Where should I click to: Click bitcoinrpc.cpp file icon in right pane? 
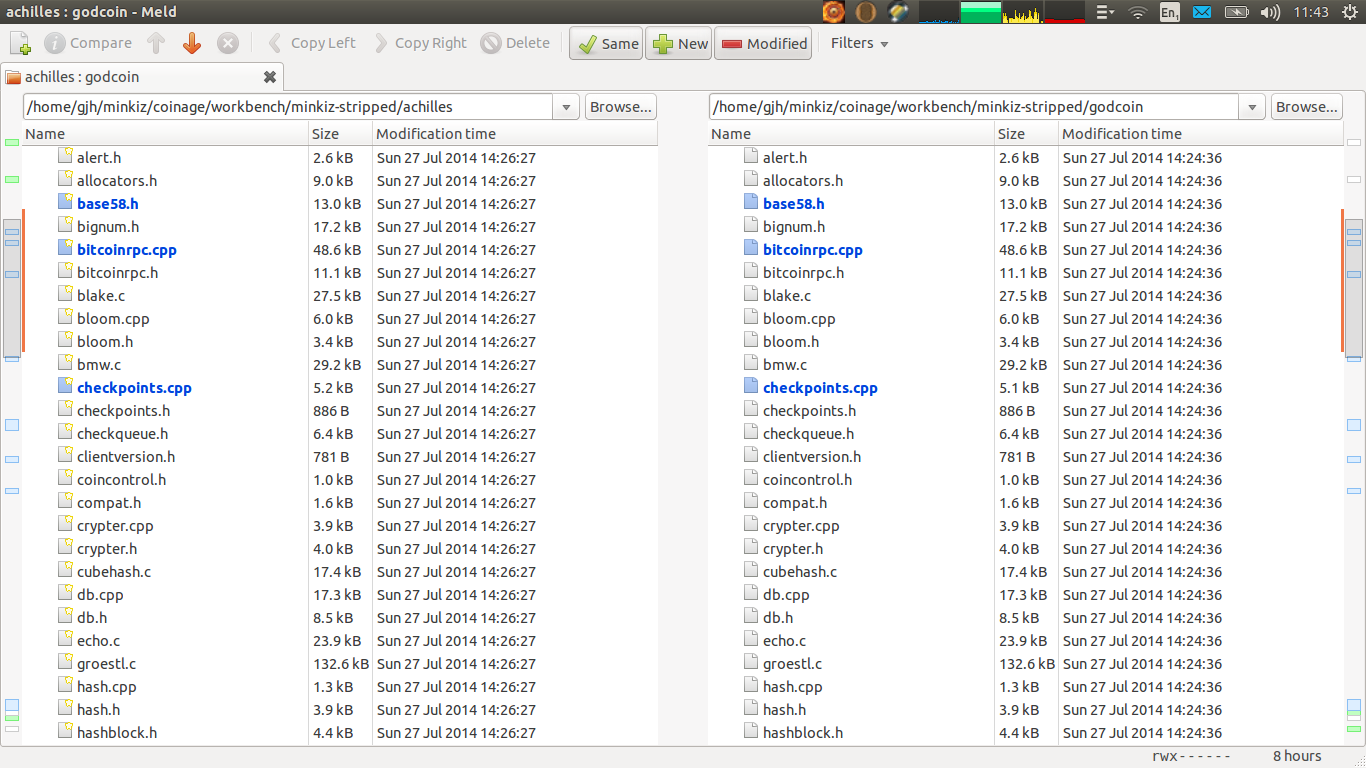point(752,249)
